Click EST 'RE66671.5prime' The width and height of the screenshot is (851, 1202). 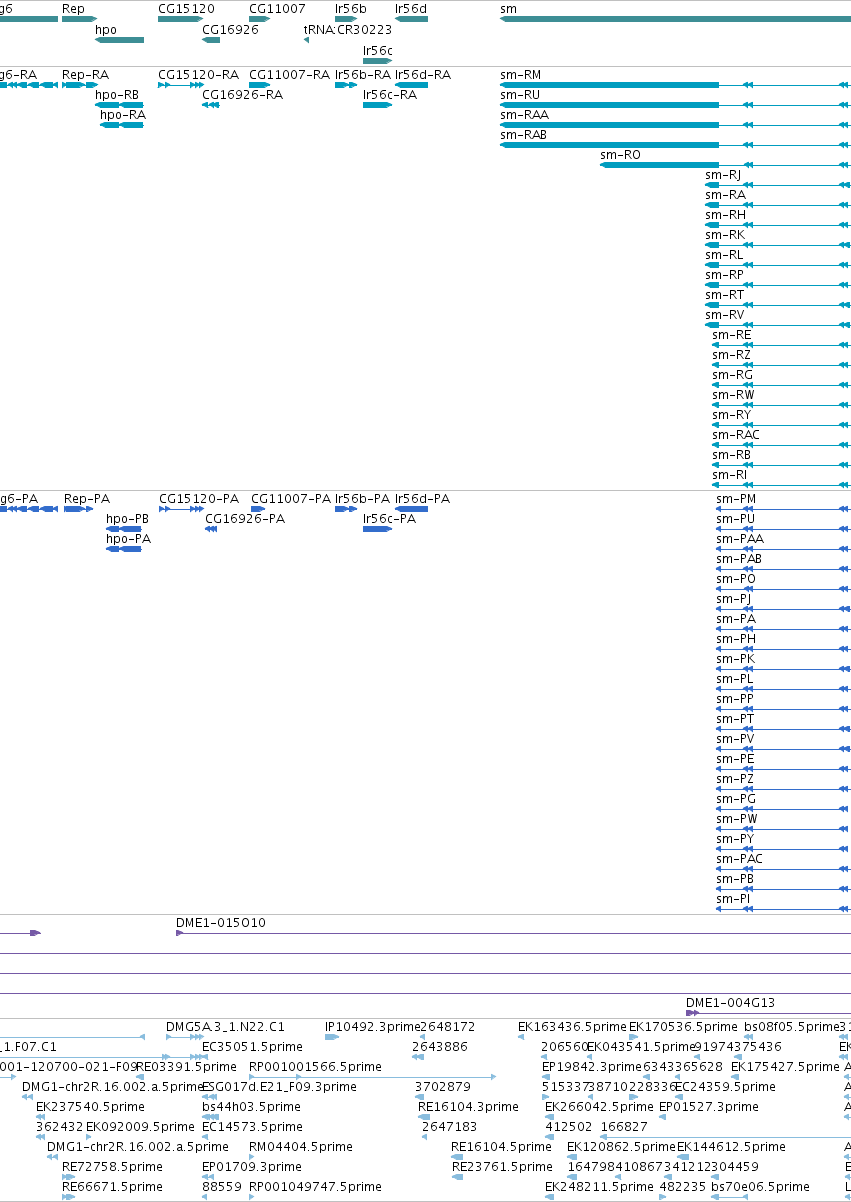(112, 1187)
